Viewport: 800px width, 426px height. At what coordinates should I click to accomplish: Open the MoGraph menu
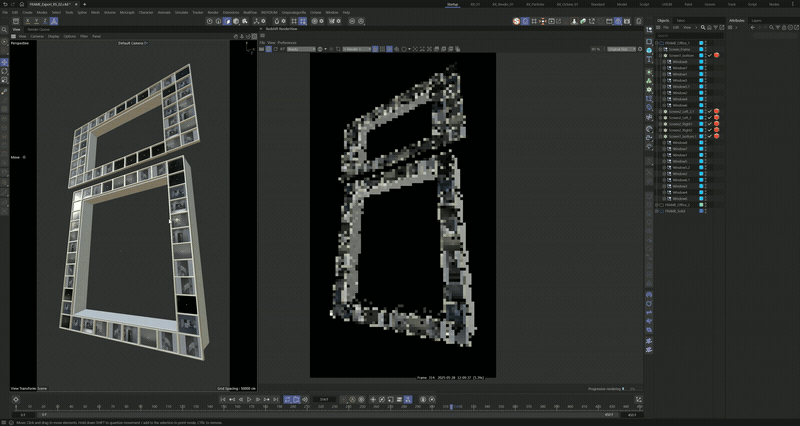point(127,12)
